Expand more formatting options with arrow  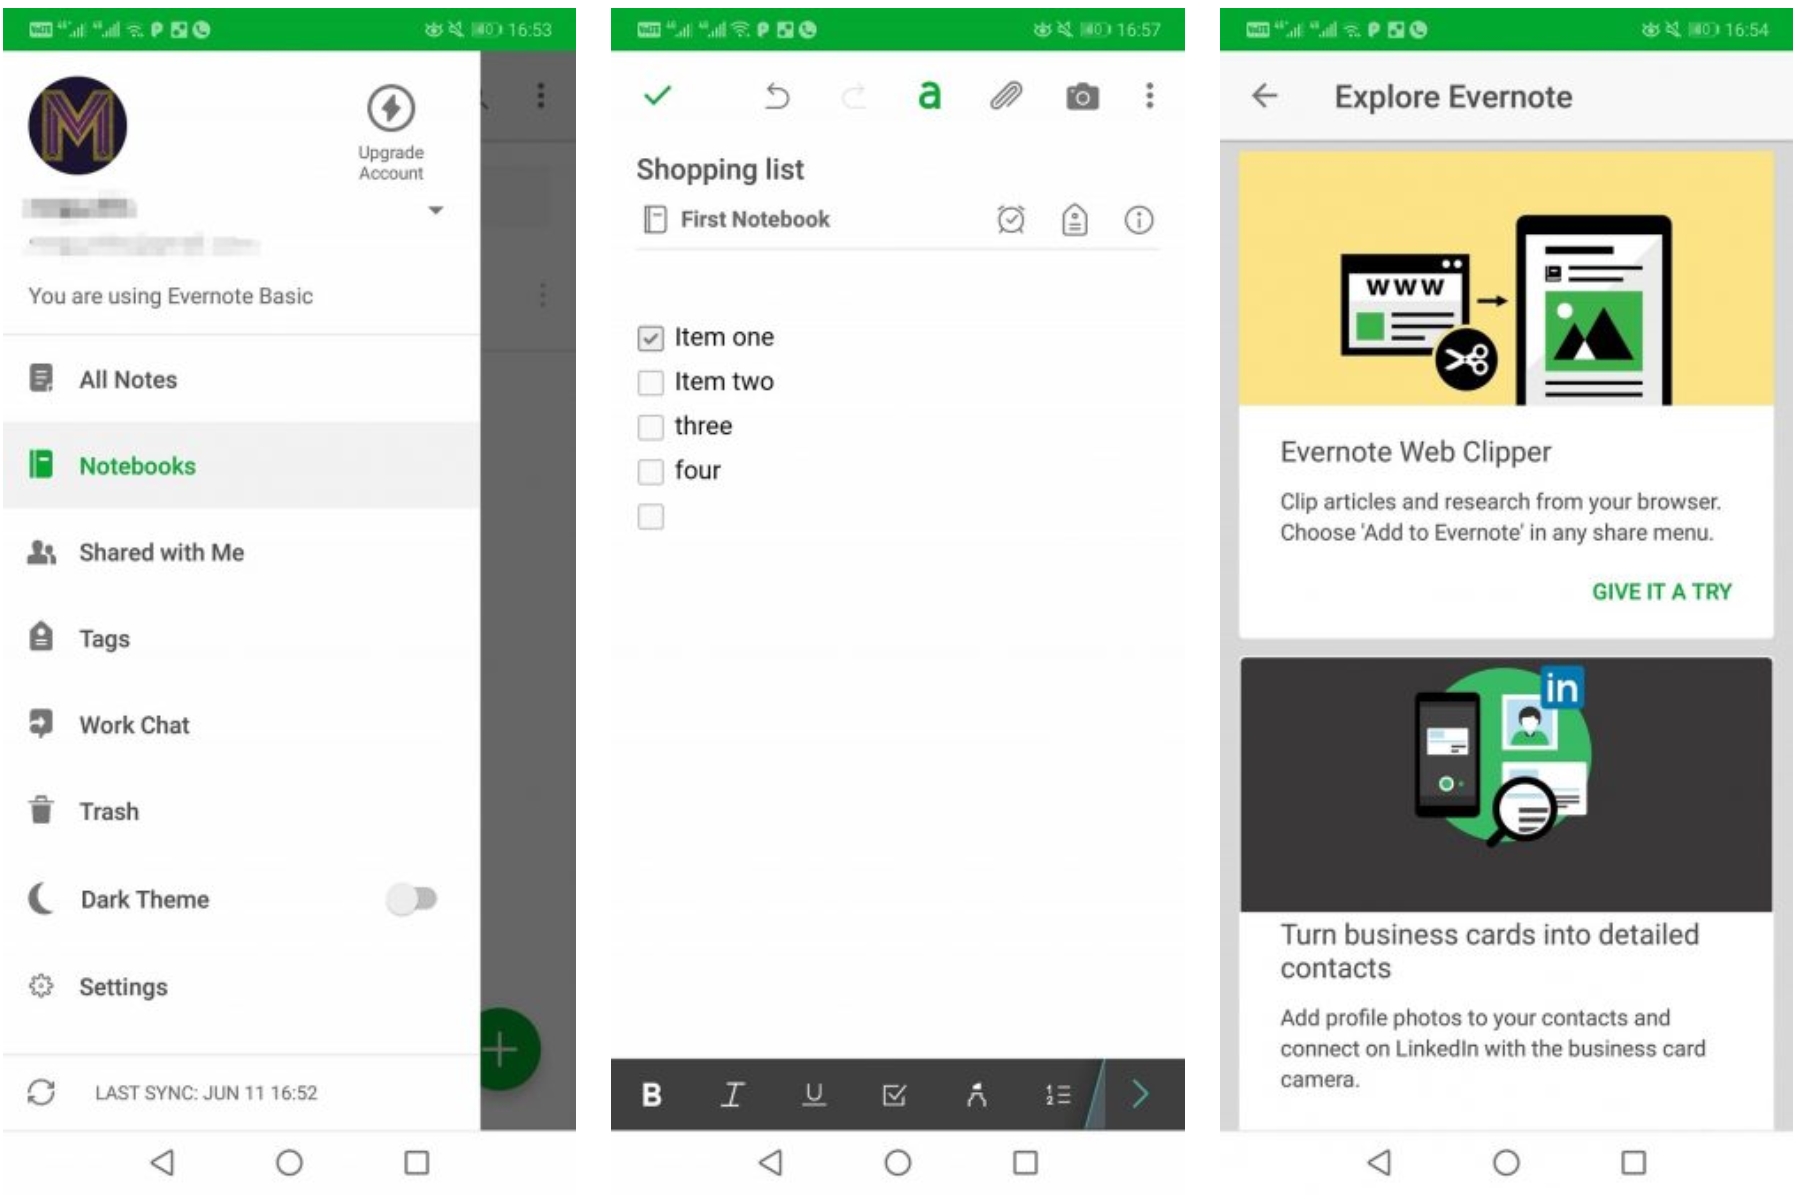[x=1141, y=1095]
